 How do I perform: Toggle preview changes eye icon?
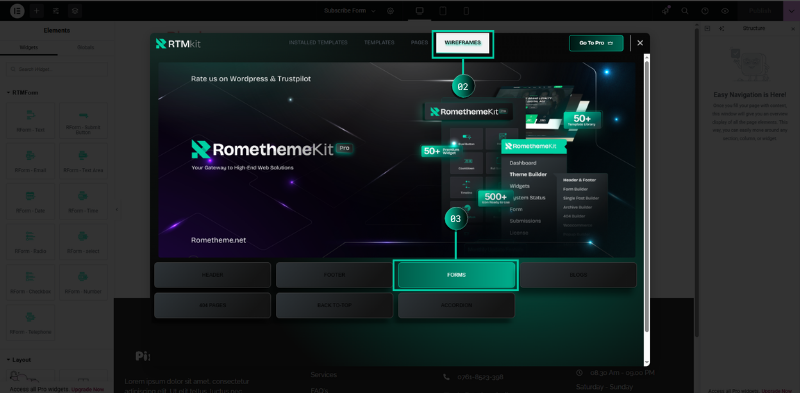coord(724,11)
